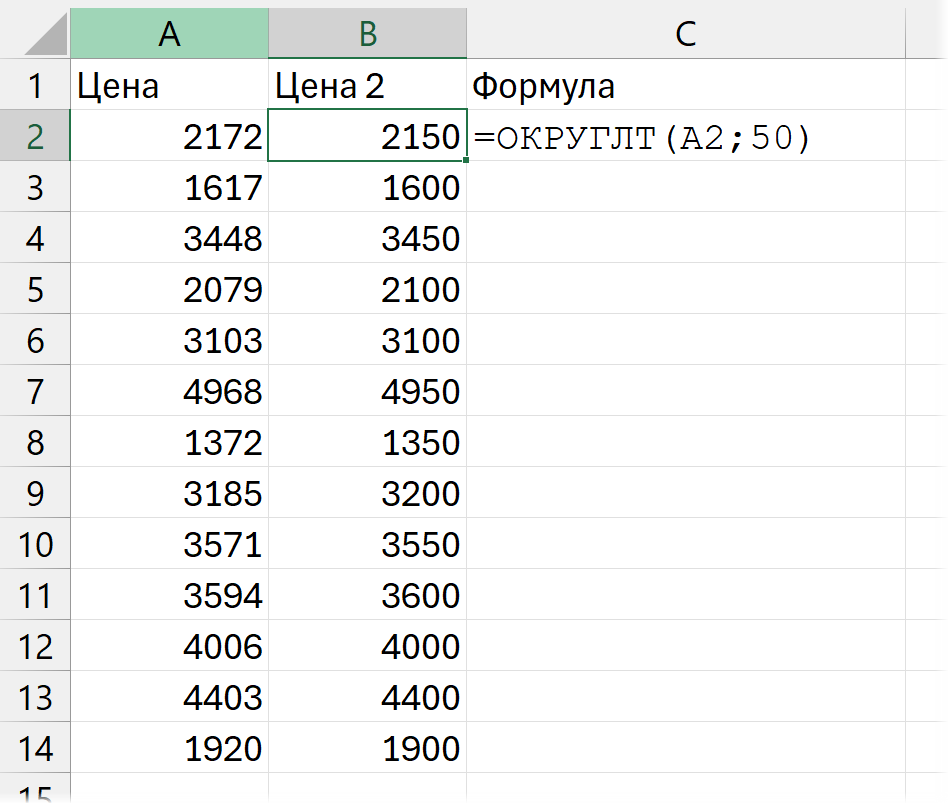Select cell containing value 2100
This screenshot has height=804, width=949.
[x=368, y=290]
